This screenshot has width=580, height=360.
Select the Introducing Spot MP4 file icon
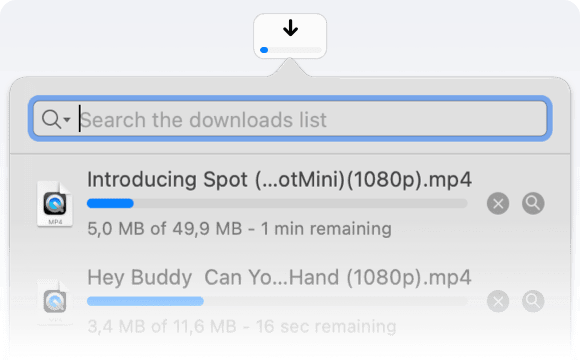coord(55,203)
